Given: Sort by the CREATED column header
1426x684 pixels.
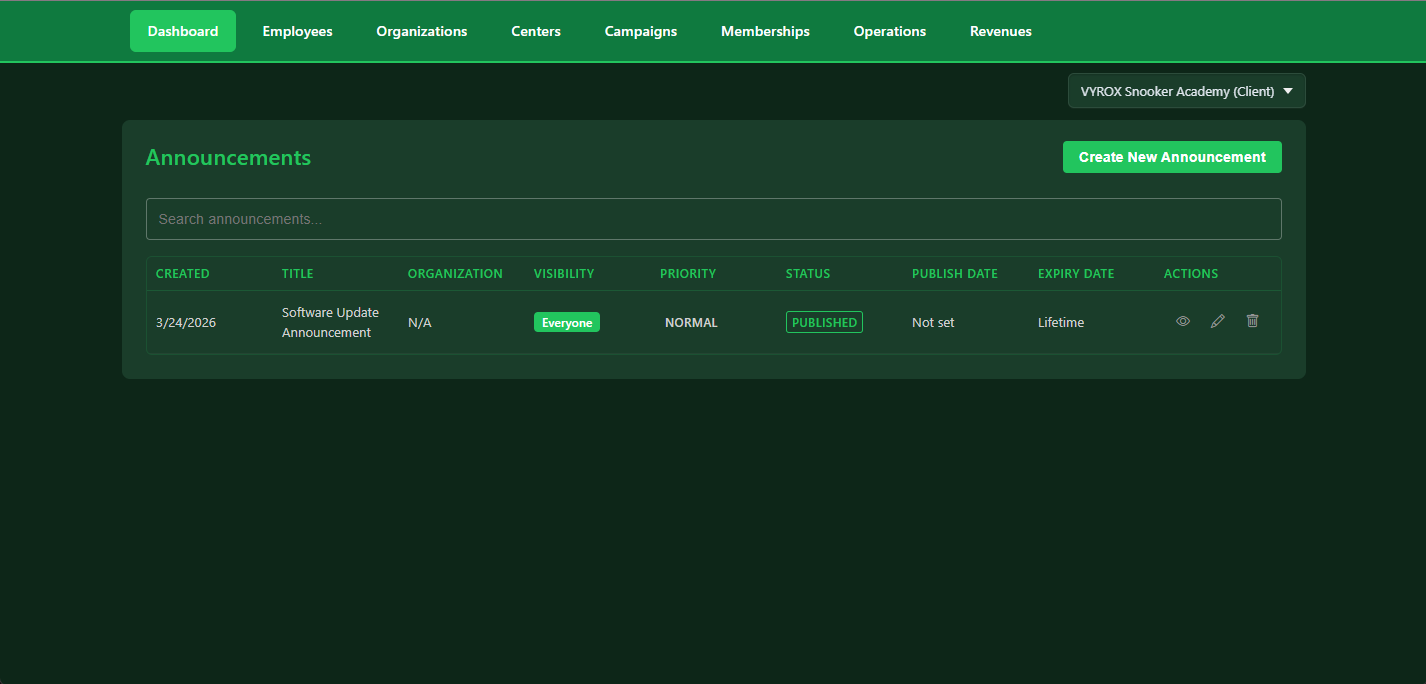Looking at the screenshot, I should (x=182, y=273).
